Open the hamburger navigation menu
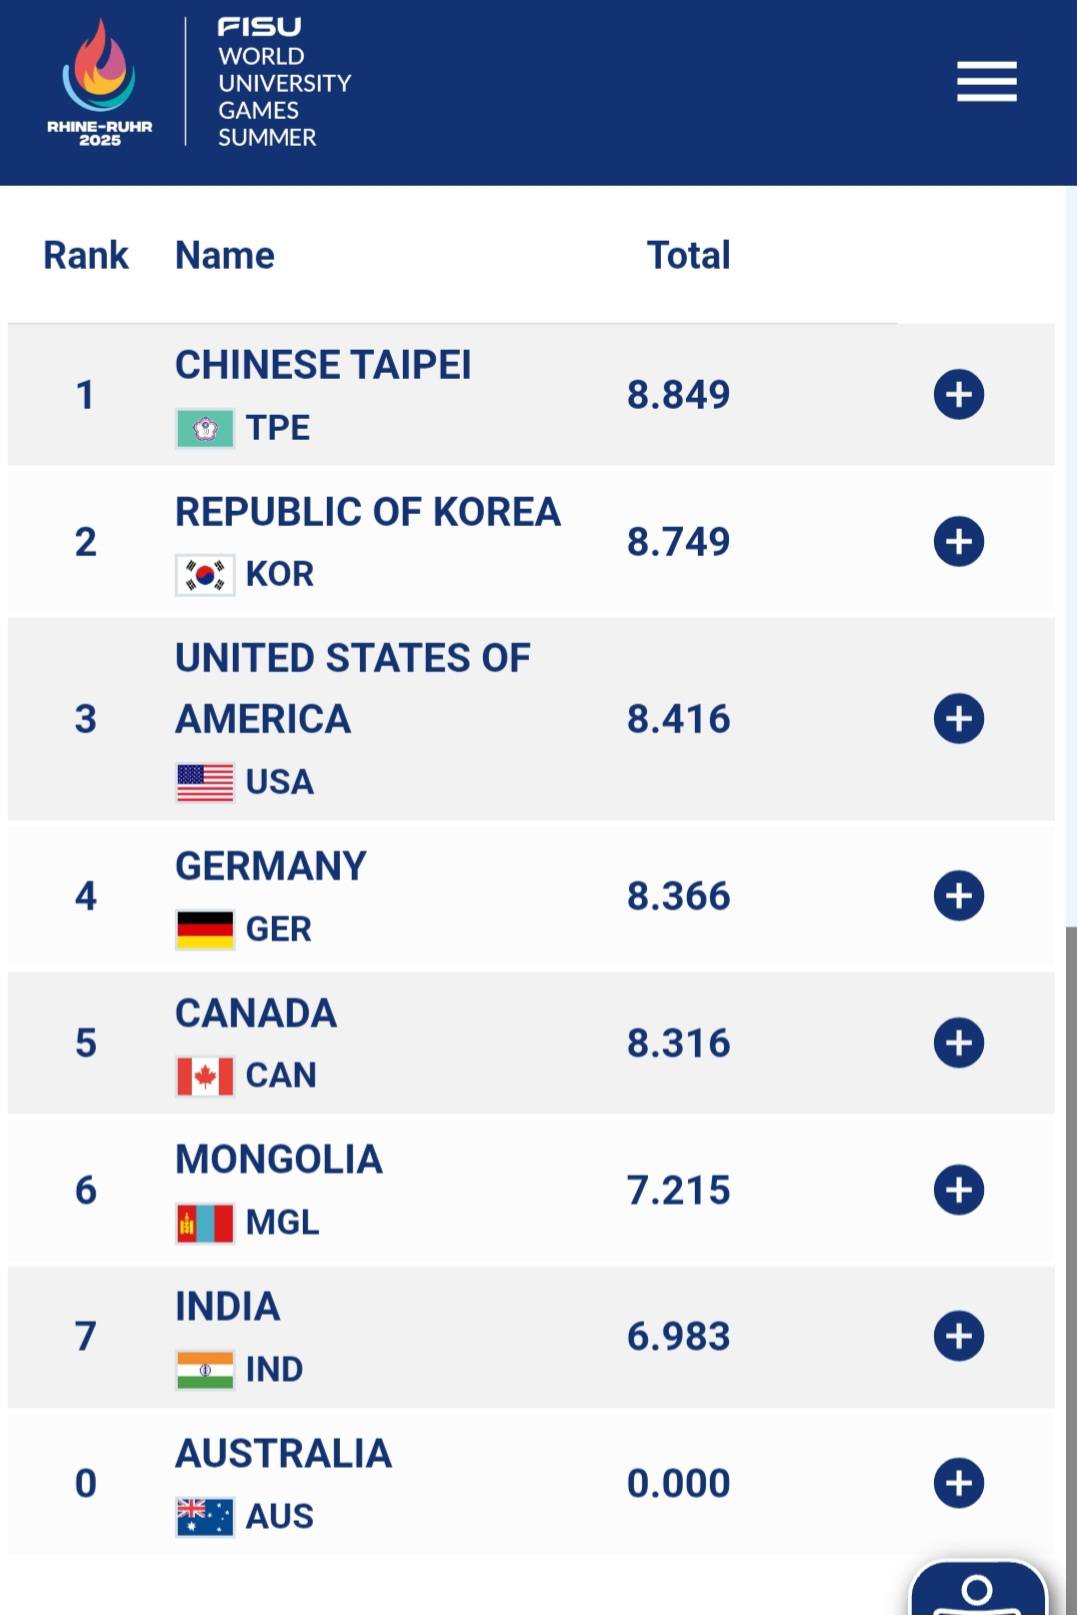Viewport: 1077px width, 1615px height. click(986, 81)
